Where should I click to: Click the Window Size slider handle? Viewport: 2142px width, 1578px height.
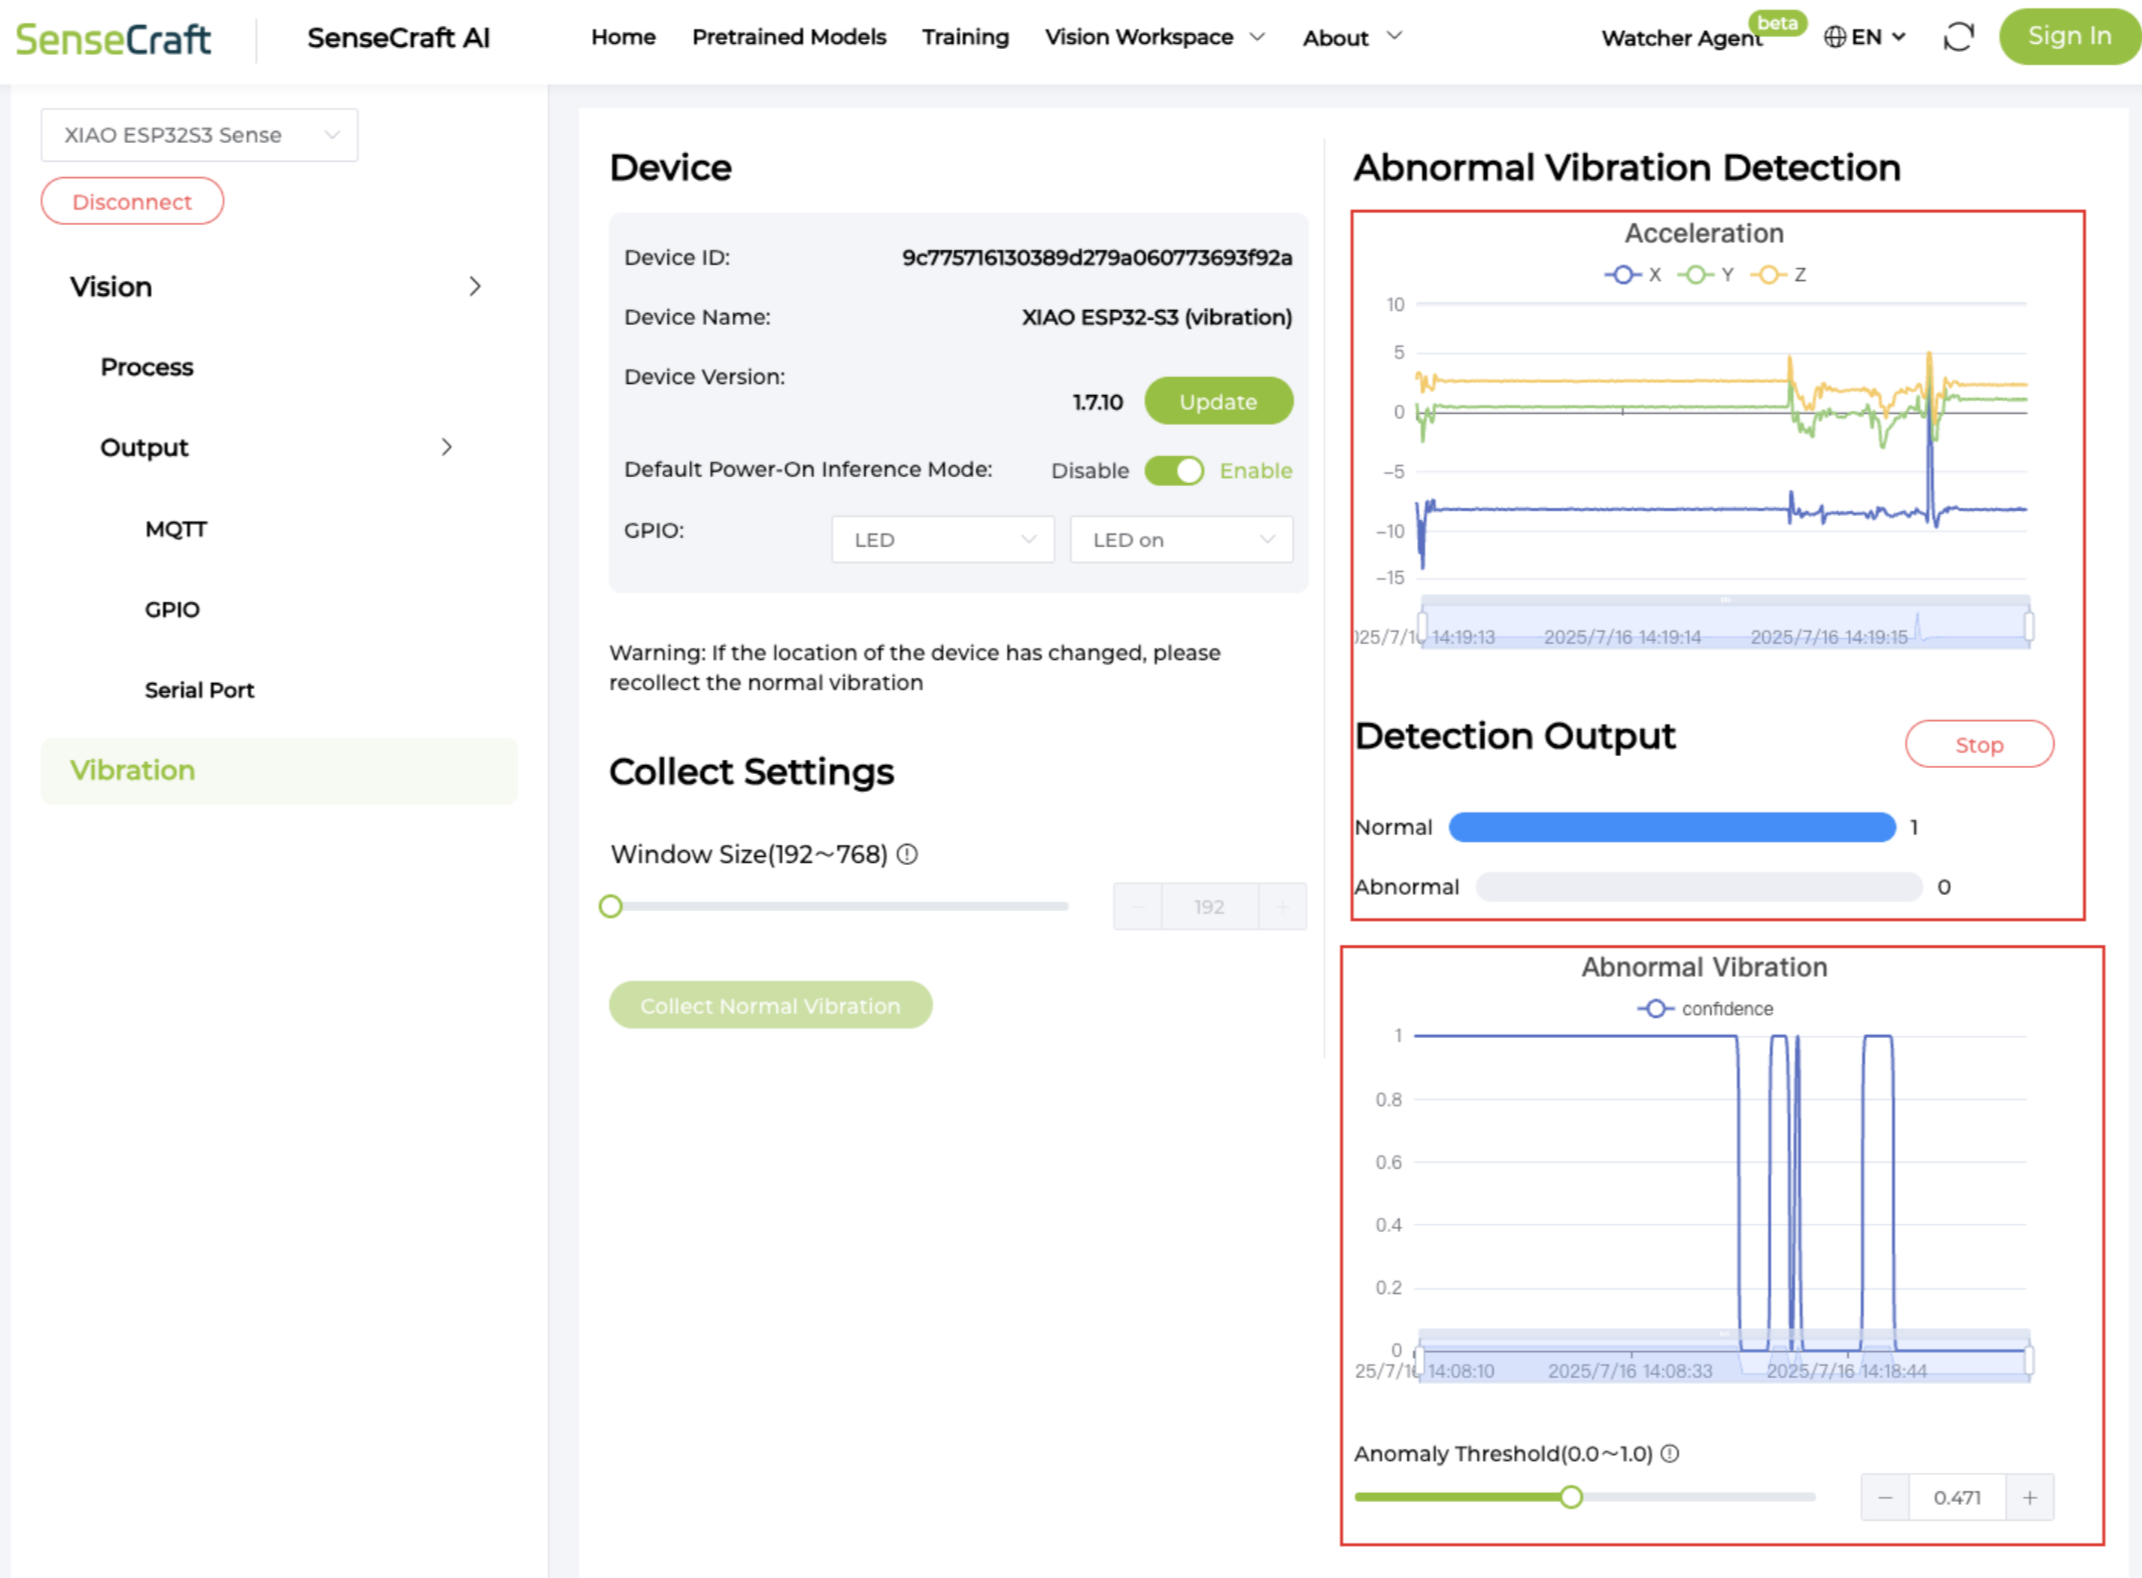coord(611,906)
